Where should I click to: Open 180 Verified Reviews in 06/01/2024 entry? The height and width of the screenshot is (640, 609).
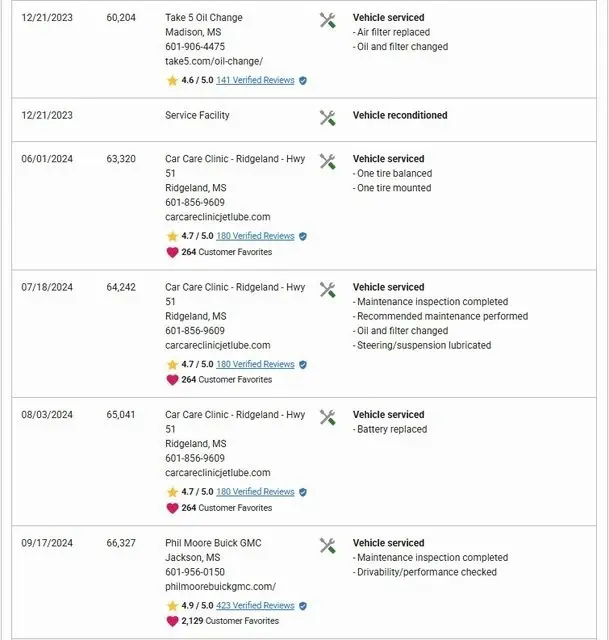pos(255,237)
